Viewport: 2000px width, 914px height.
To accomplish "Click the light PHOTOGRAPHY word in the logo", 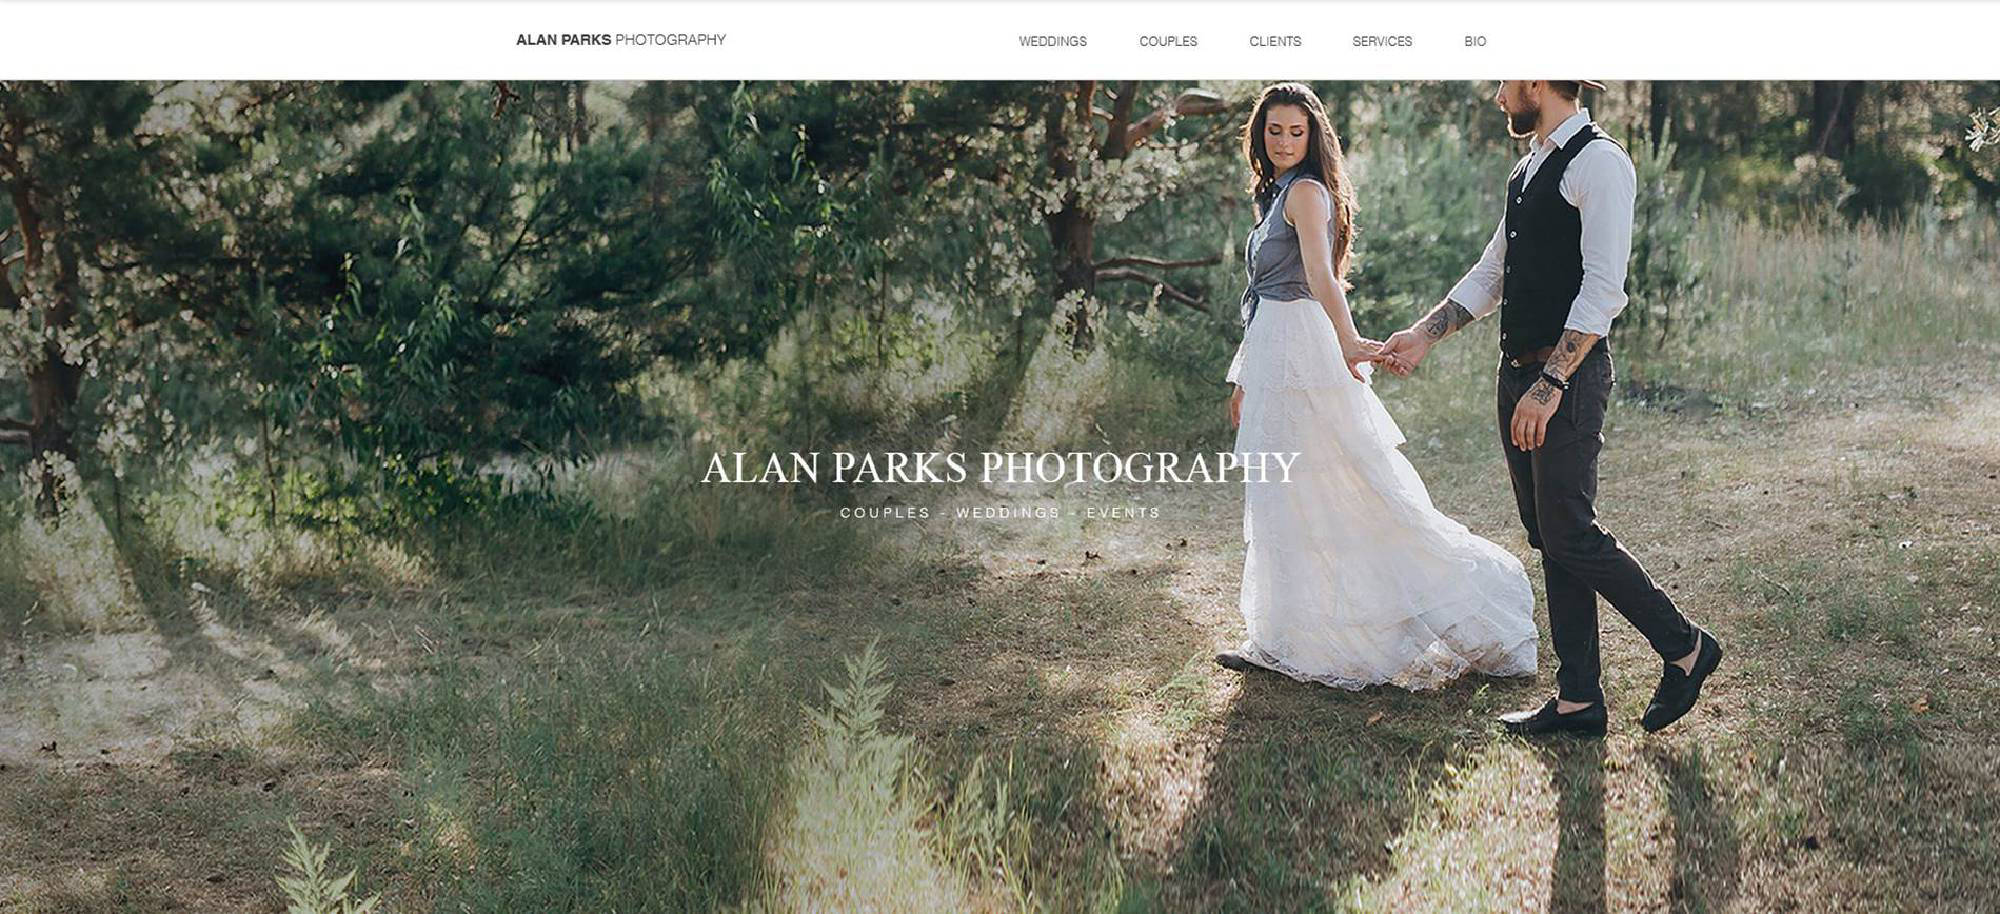I will click(670, 40).
